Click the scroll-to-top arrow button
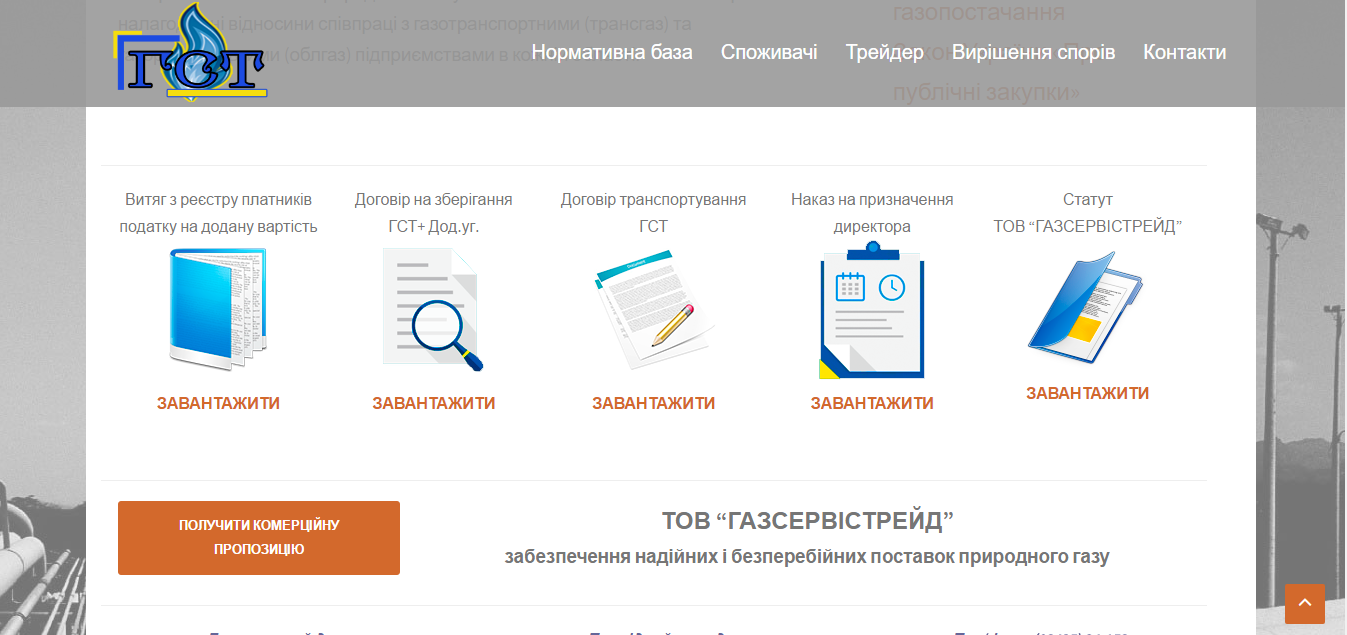 click(x=1305, y=604)
